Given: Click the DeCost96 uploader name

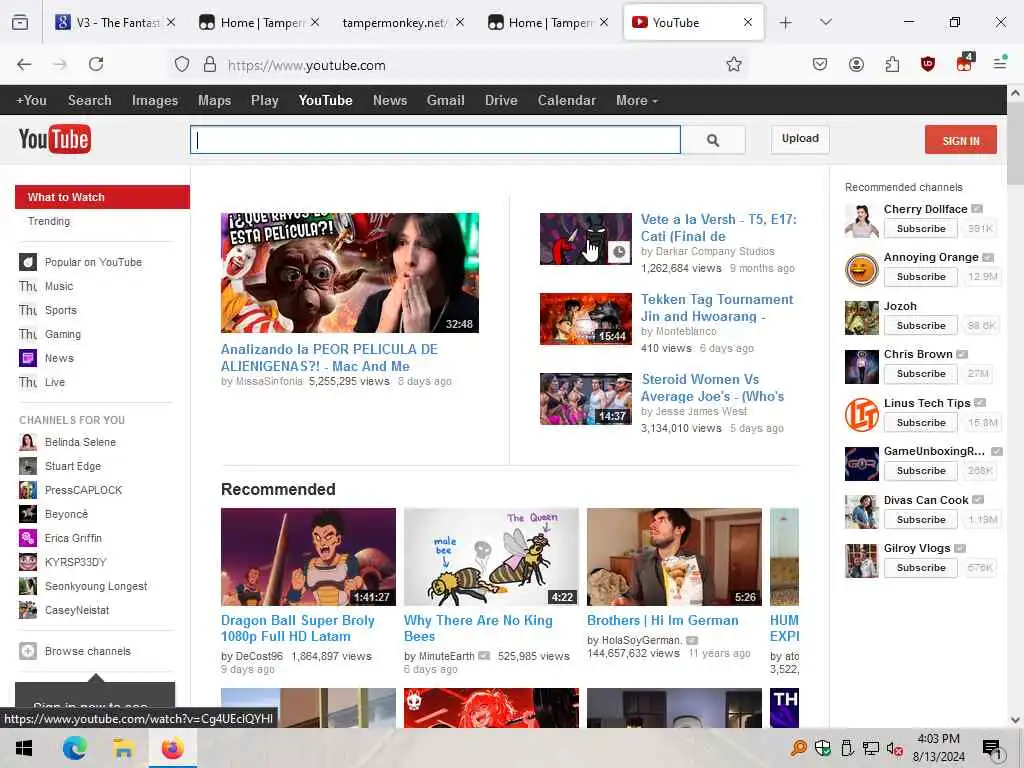Looking at the screenshot, I should pyautogui.click(x=258, y=656).
